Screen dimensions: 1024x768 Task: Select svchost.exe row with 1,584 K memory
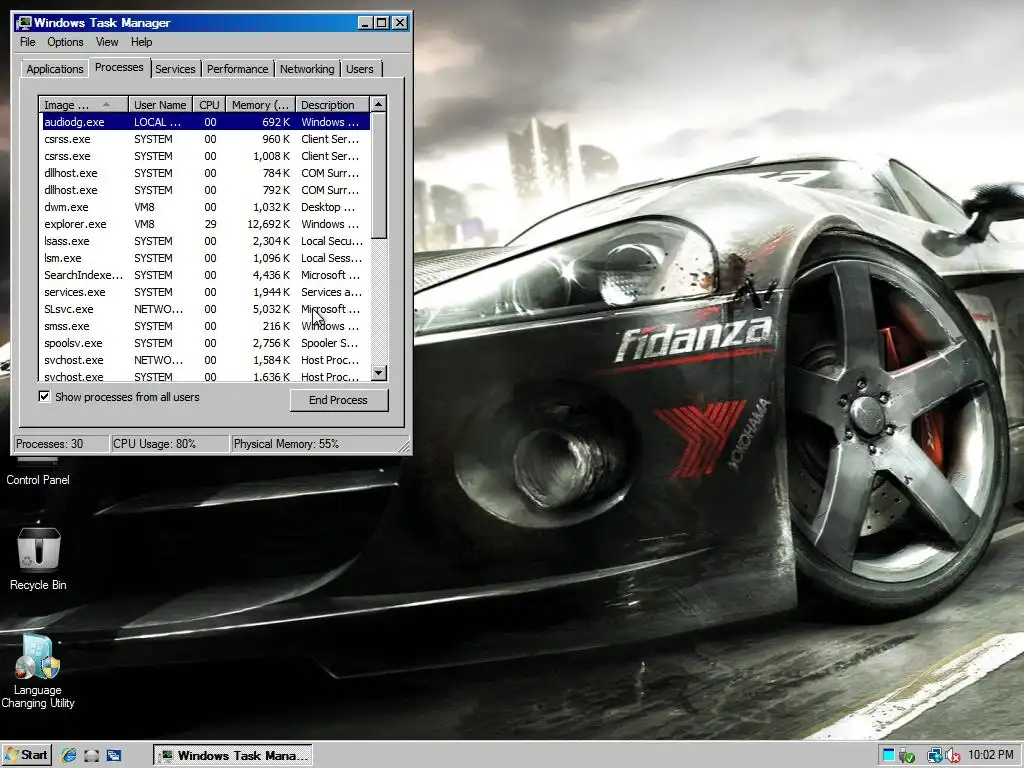(x=204, y=360)
